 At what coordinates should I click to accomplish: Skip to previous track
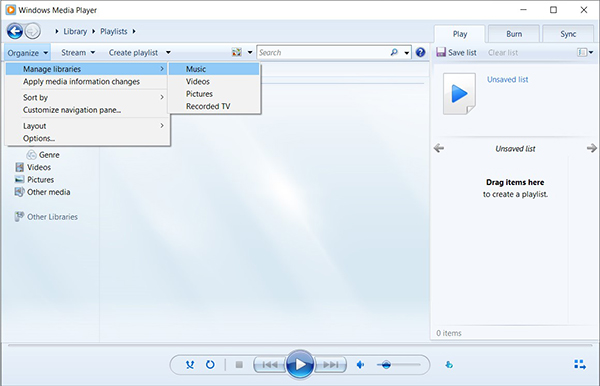(270, 365)
